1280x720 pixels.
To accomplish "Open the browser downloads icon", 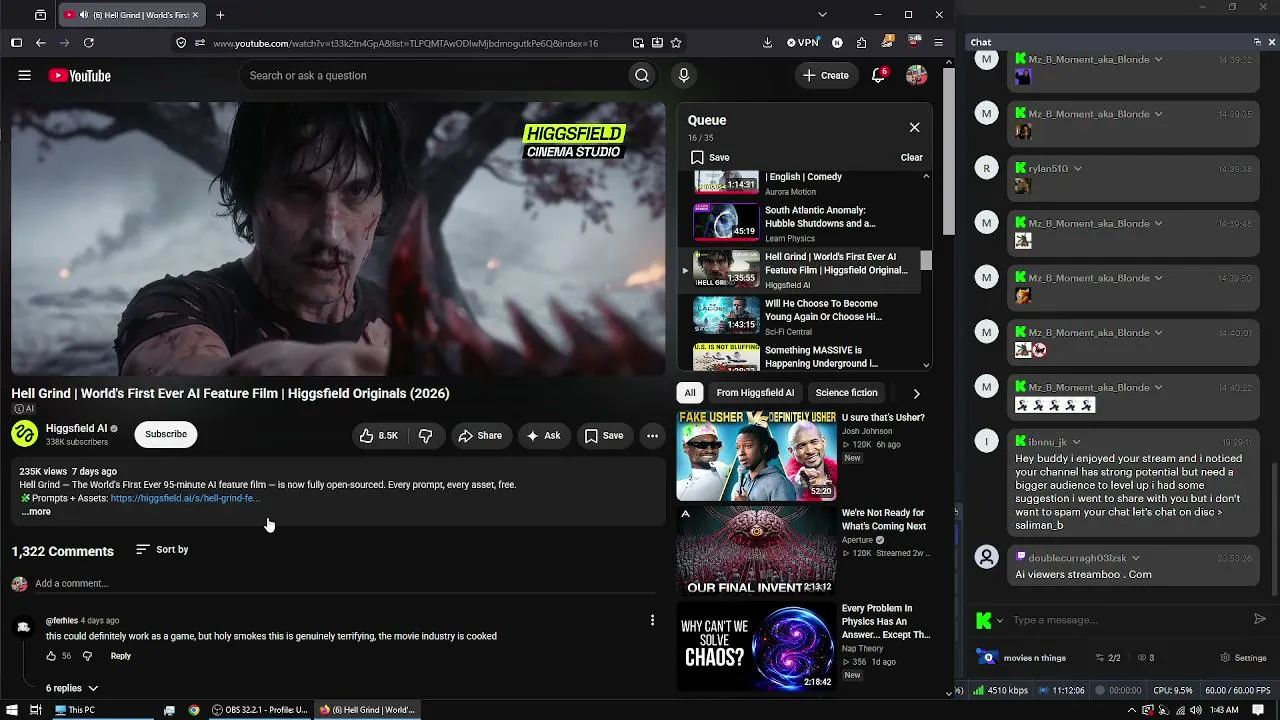I will [767, 43].
